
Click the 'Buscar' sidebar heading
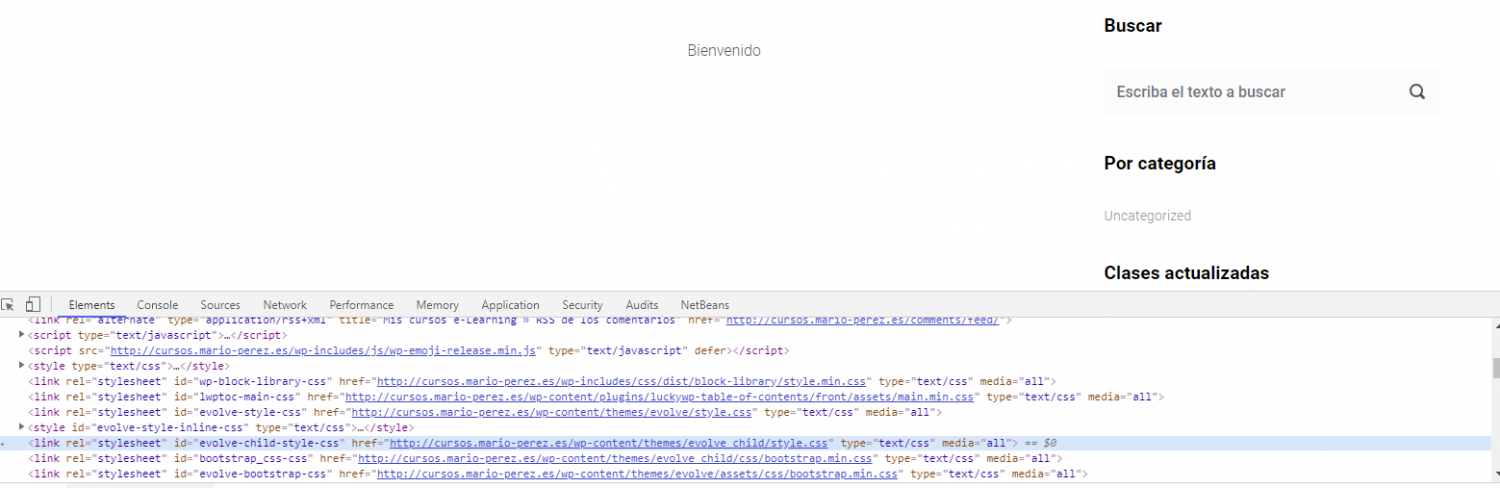tap(1133, 26)
